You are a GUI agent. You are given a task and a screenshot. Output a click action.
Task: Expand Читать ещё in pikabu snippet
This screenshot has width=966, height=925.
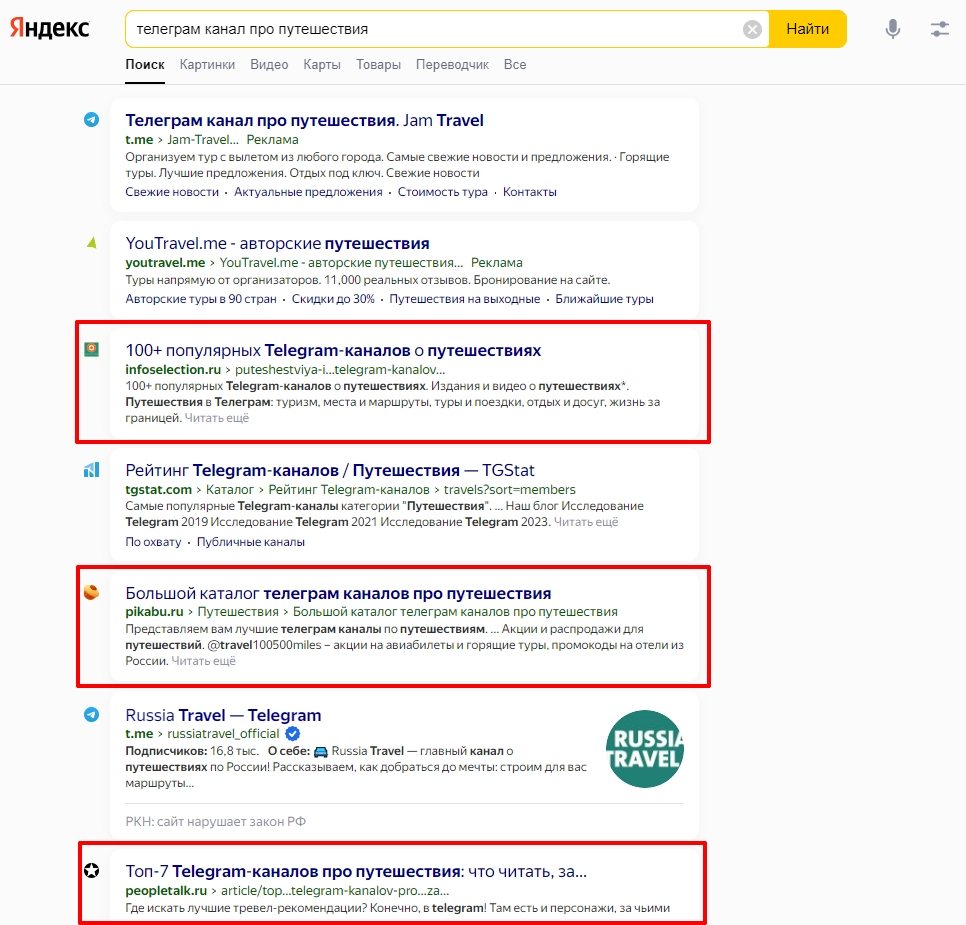(x=203, y=661)
